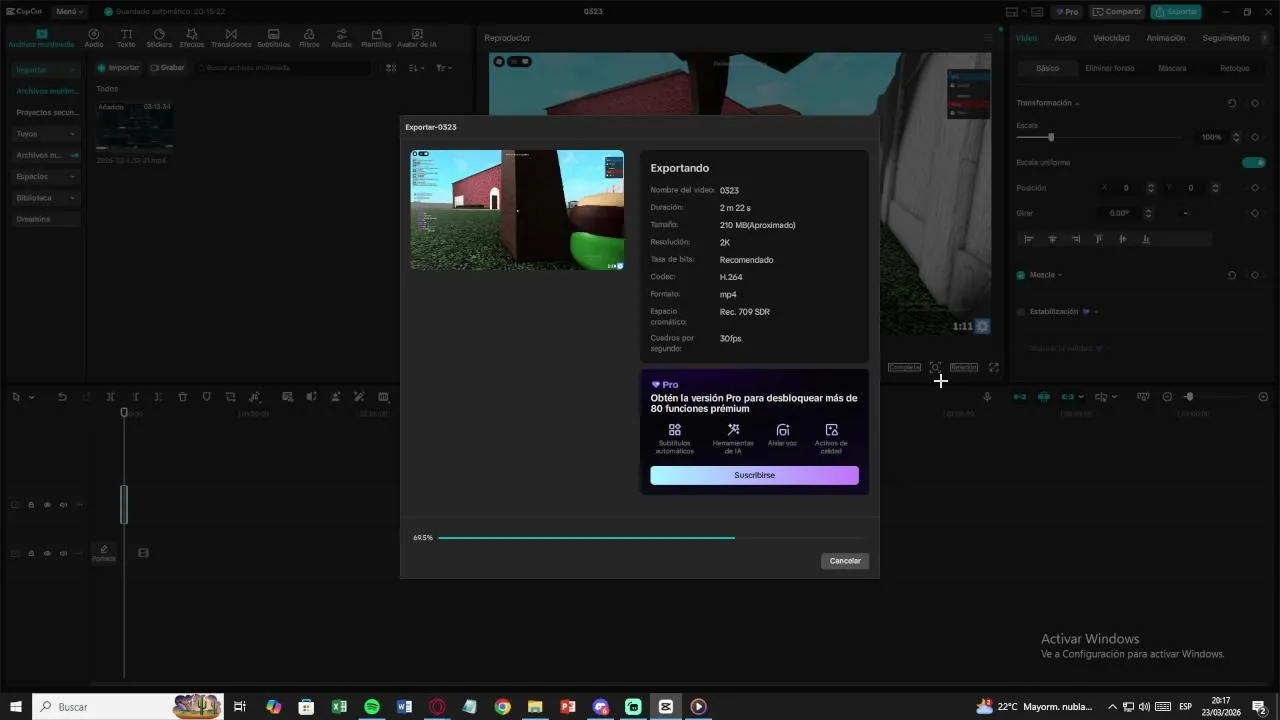
Task: Click the delete trash icon in timeline
Action: 183,397
